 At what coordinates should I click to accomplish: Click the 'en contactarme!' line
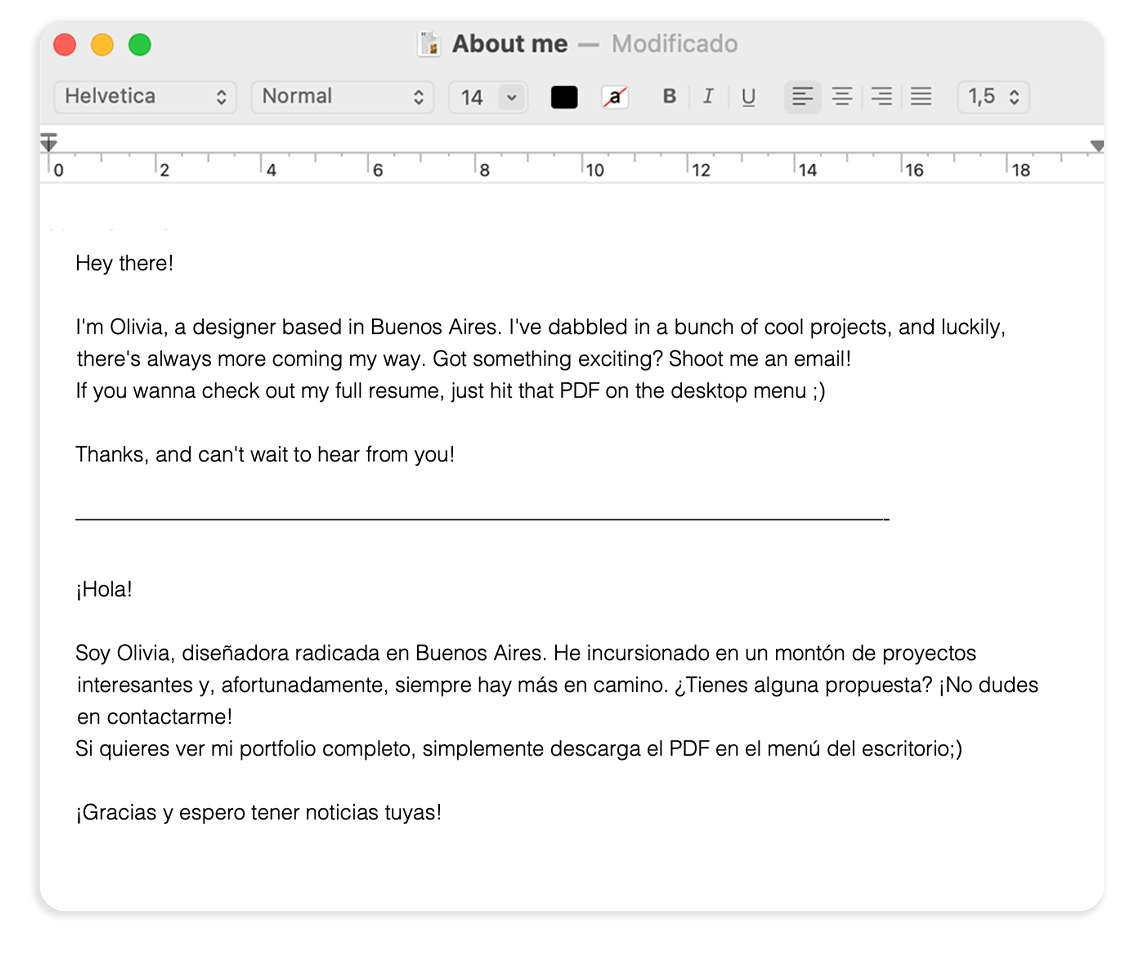pos(154,717)
